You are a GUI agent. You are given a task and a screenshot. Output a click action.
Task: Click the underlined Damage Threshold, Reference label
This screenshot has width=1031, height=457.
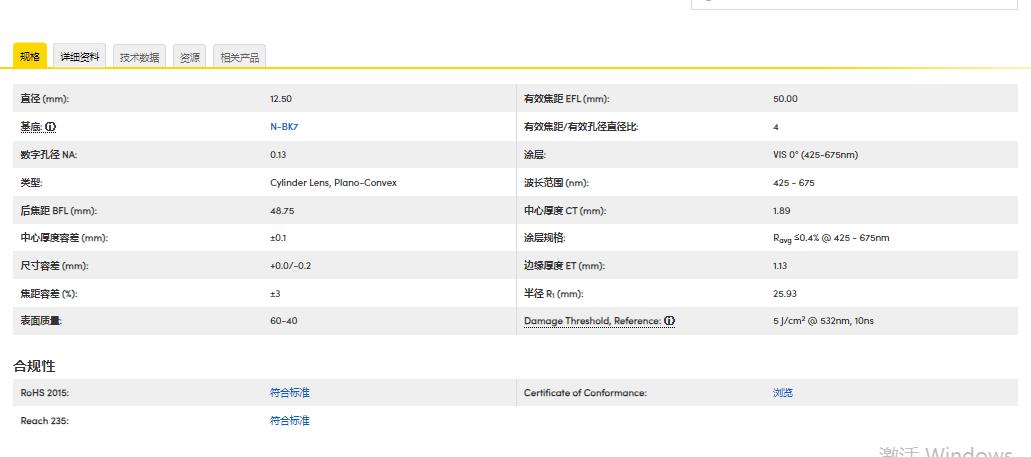click(592, 321)
